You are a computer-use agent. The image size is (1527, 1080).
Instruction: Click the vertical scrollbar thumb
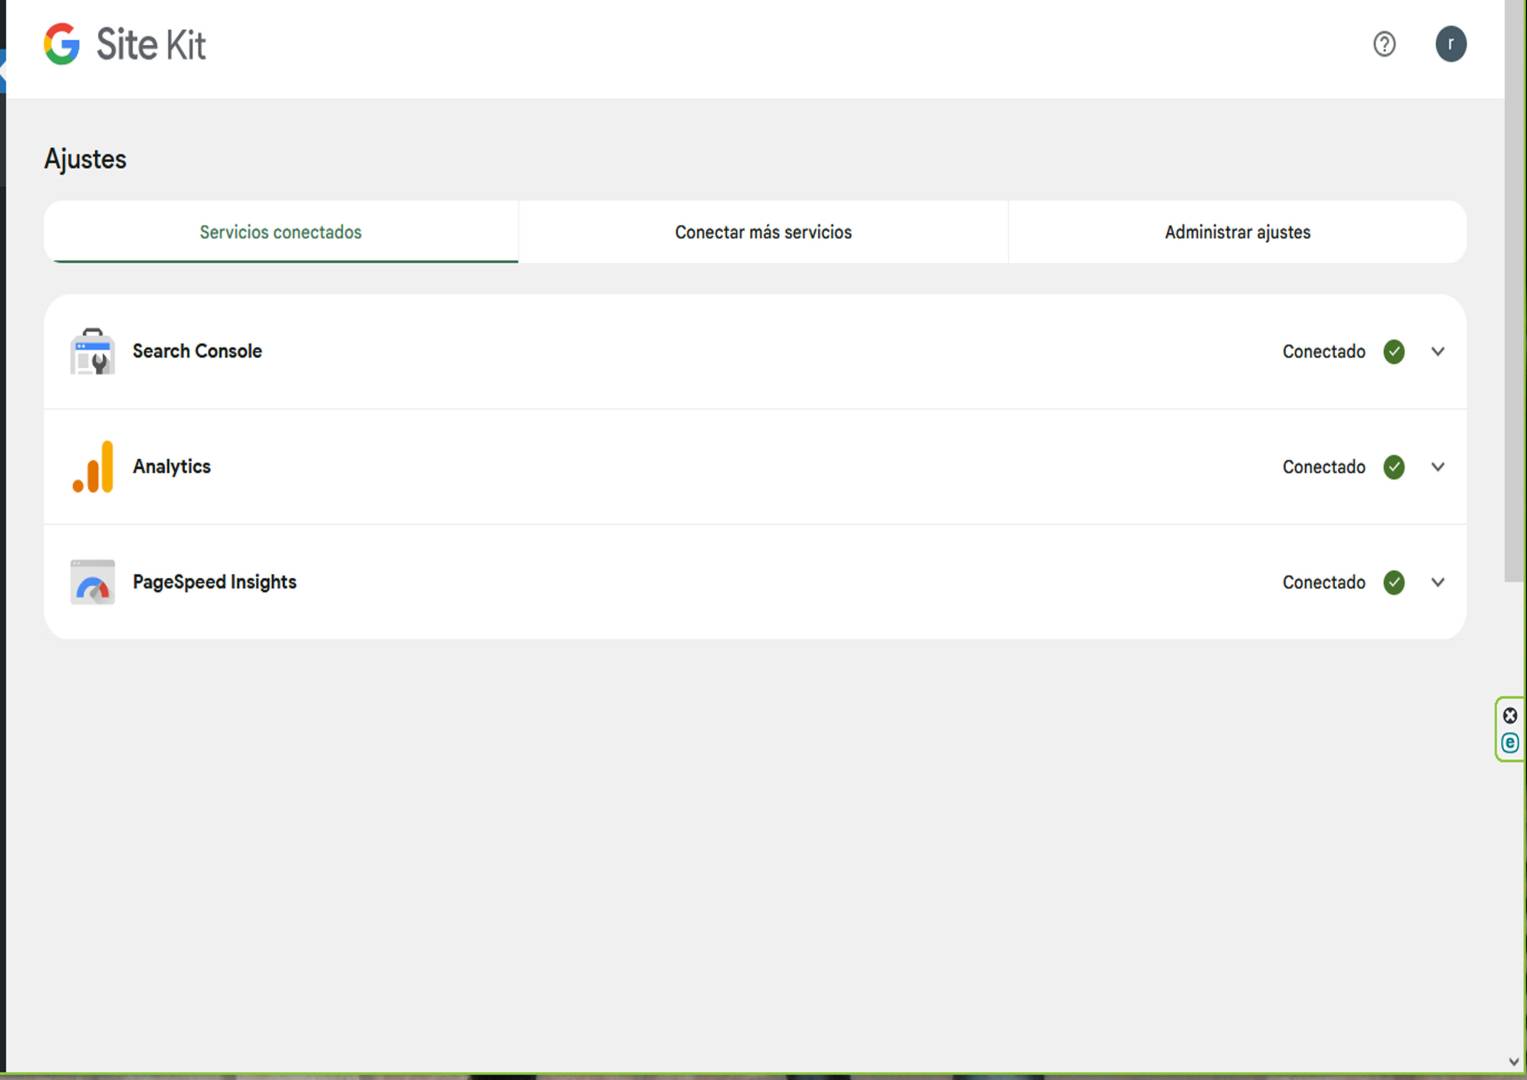pos(1514,290)
